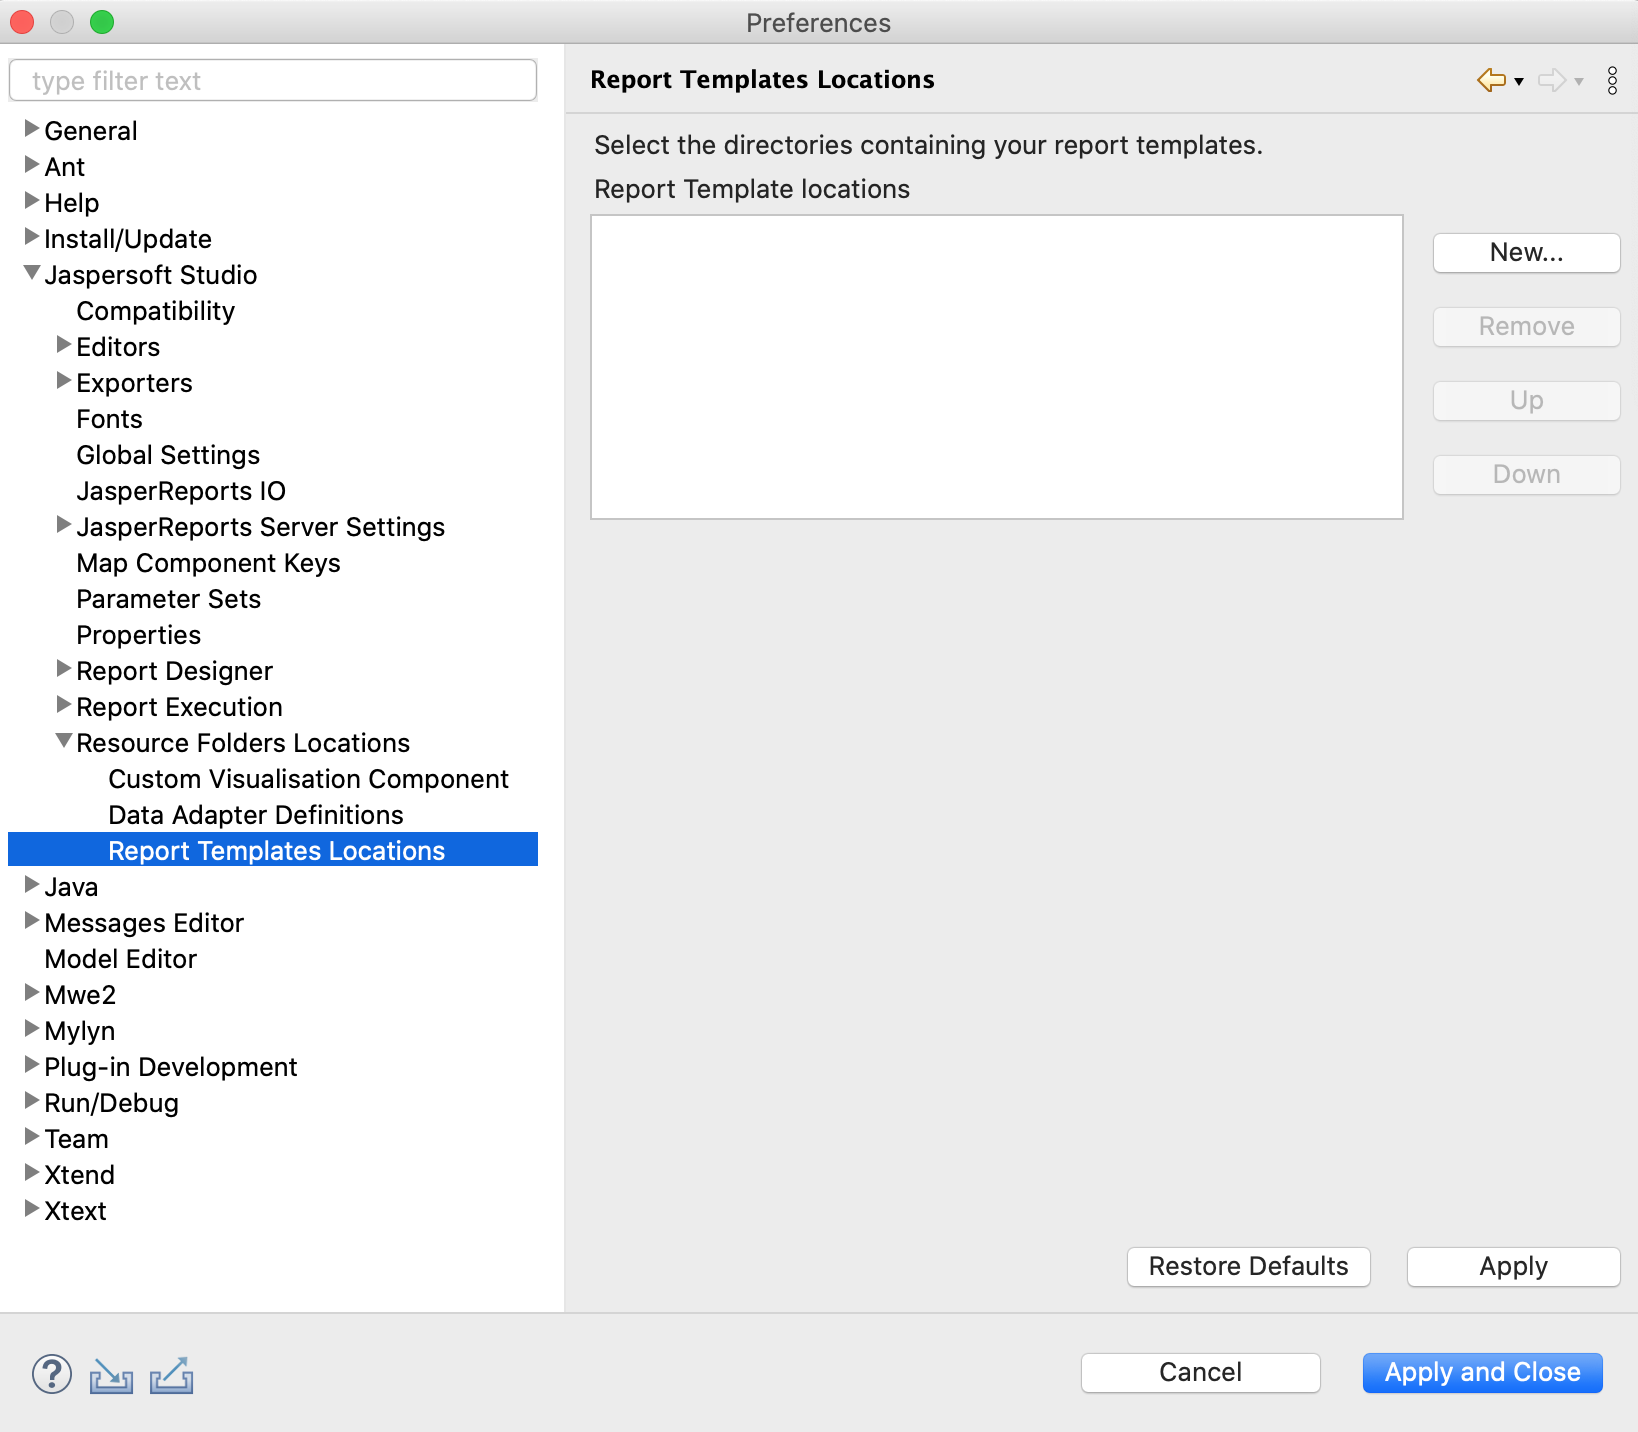Image resolution: width=1638 pixels, height=1432 pixels.
Task: Expand the Plug-in Development node
Action: [x=32, y=1065]
